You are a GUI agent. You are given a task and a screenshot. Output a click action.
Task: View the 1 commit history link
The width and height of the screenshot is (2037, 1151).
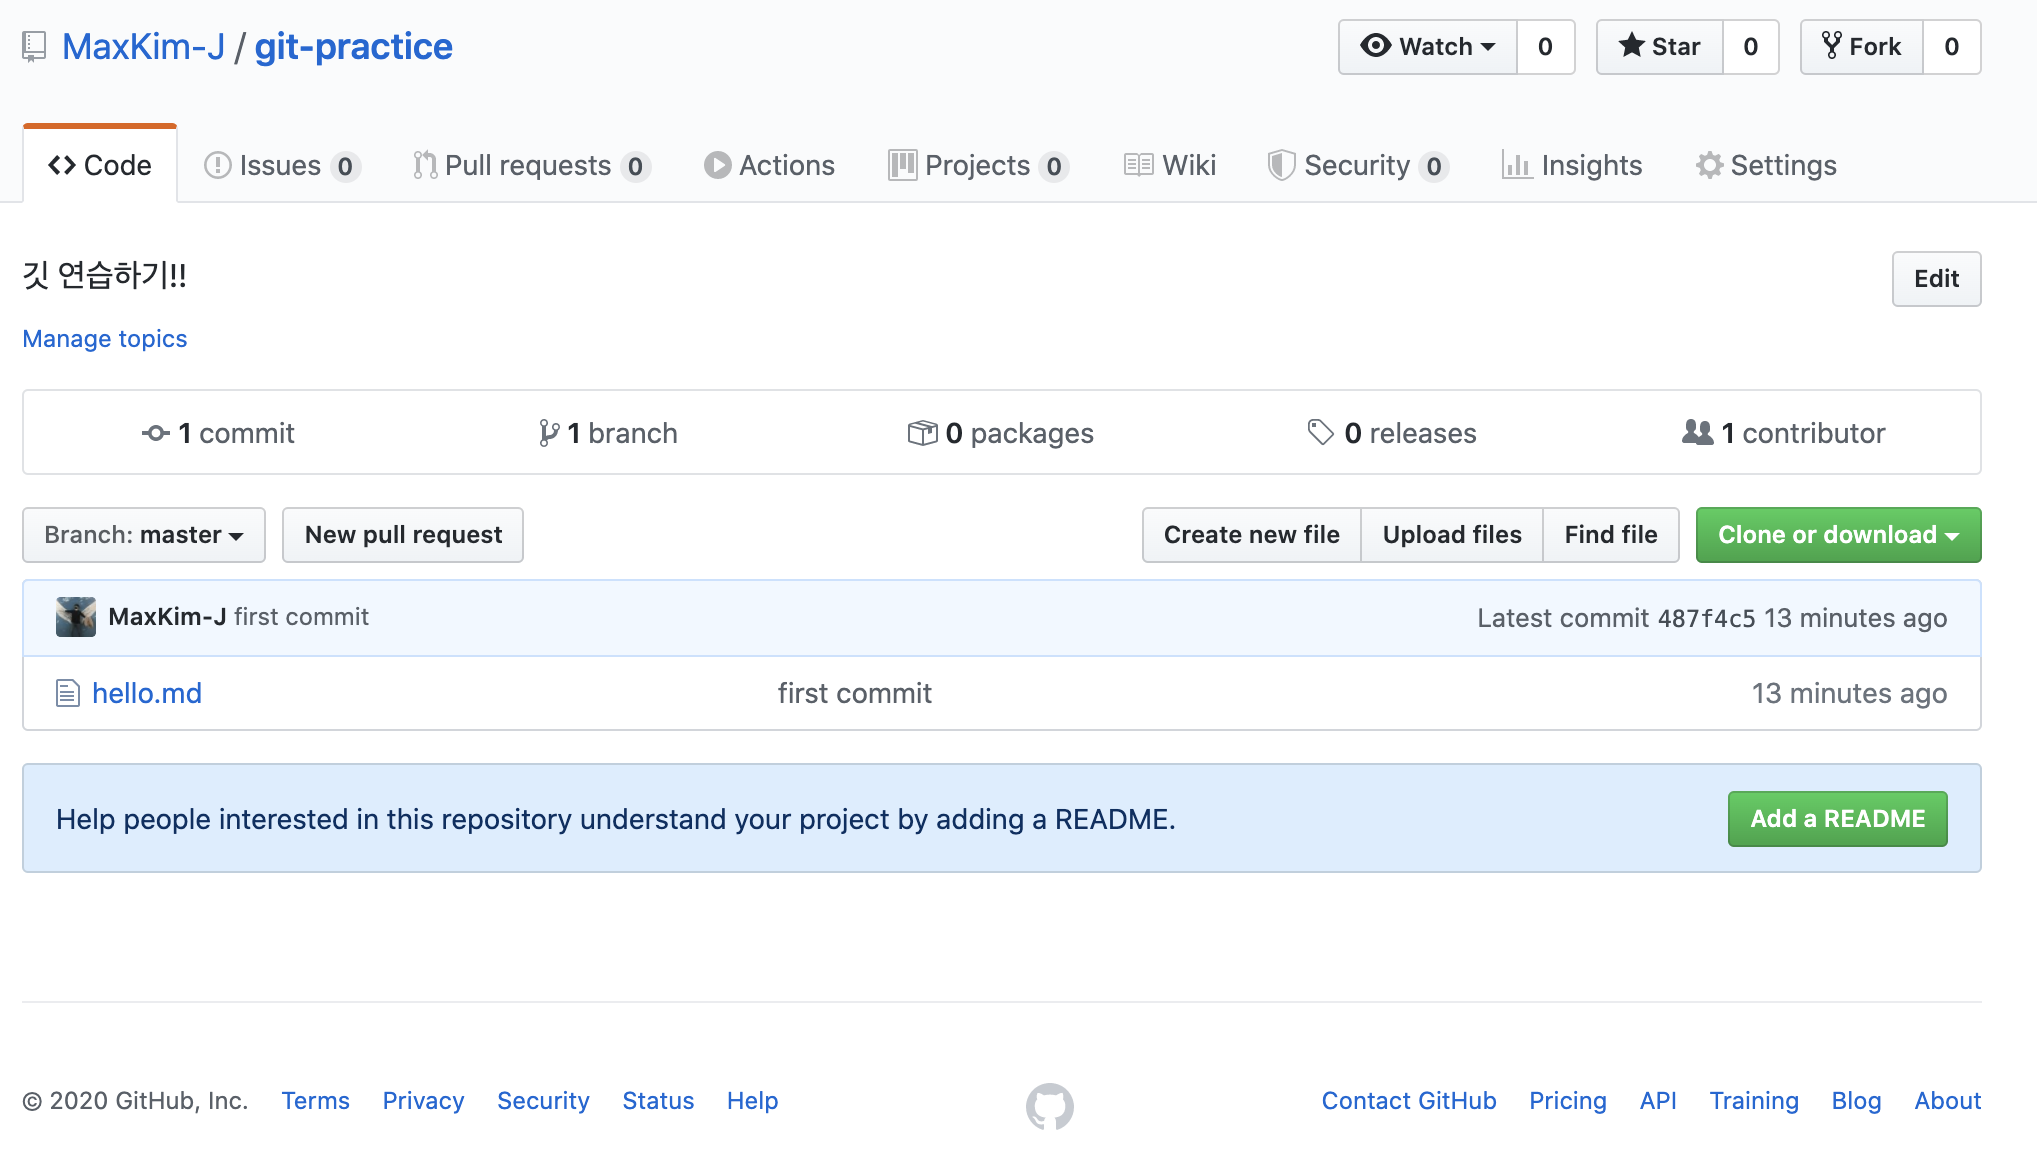point(218,433)
